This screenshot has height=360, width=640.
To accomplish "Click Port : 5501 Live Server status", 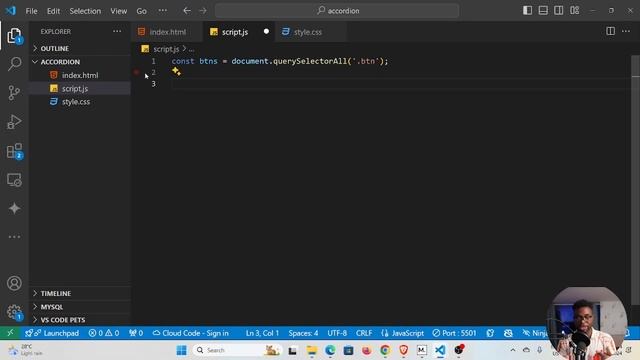I will pyautogui.click(x=454, y=333).
